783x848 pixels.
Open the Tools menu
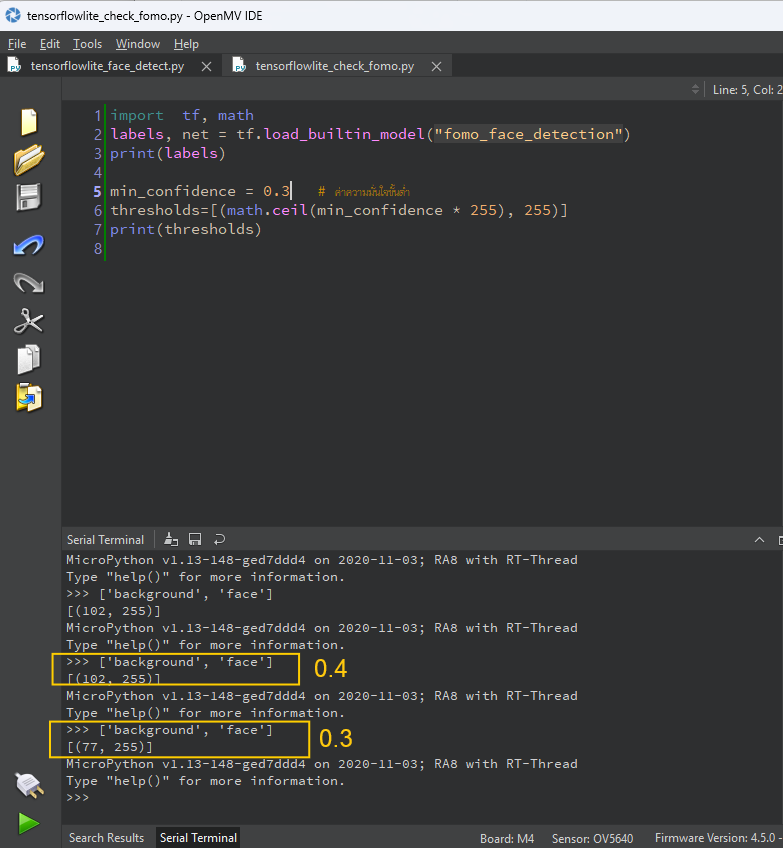click(x=87, y=44)
